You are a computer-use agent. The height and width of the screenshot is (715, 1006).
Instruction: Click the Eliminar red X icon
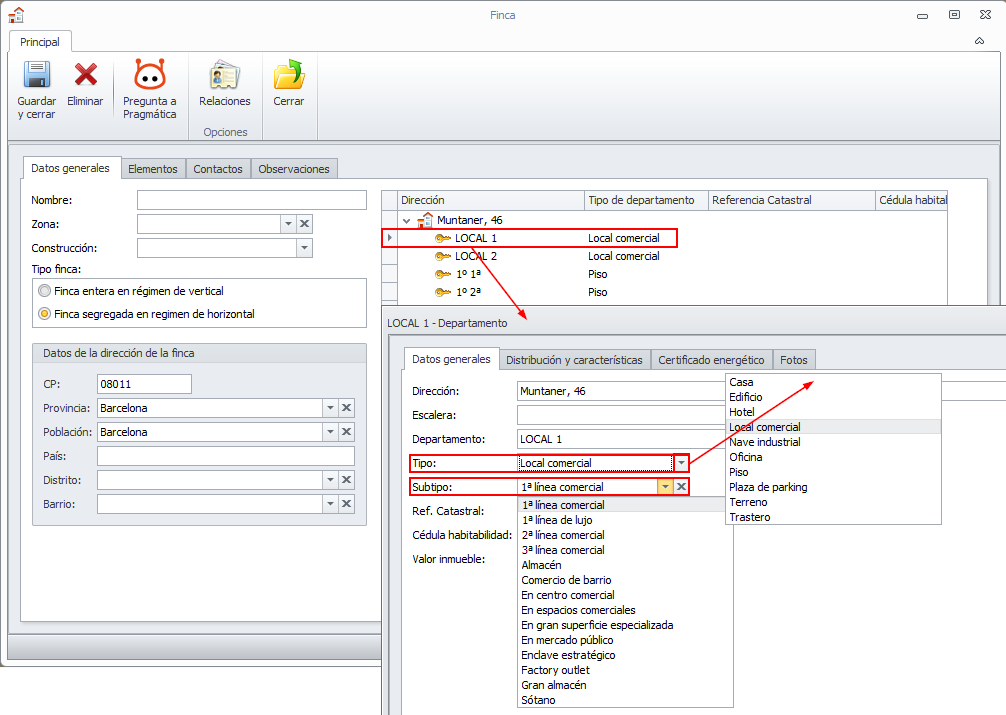click(86, 76)
